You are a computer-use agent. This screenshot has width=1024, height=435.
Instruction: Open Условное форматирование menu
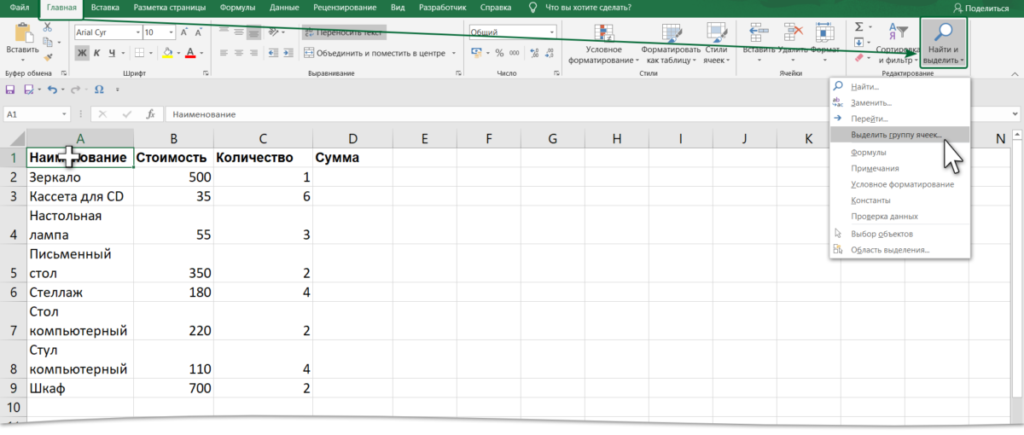coord(603,44)
